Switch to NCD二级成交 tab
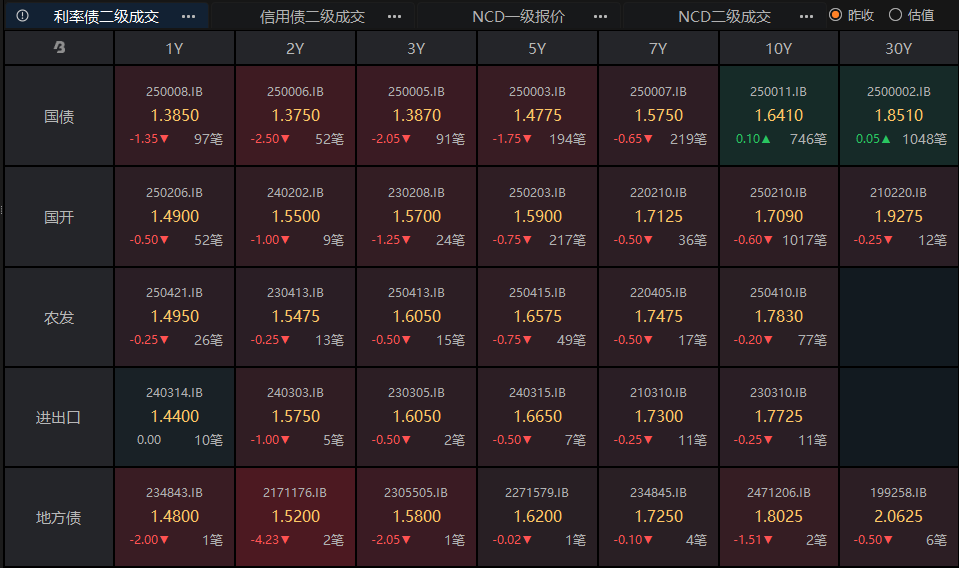This screenshot has height=568, width=959. [x=724, y=17]
